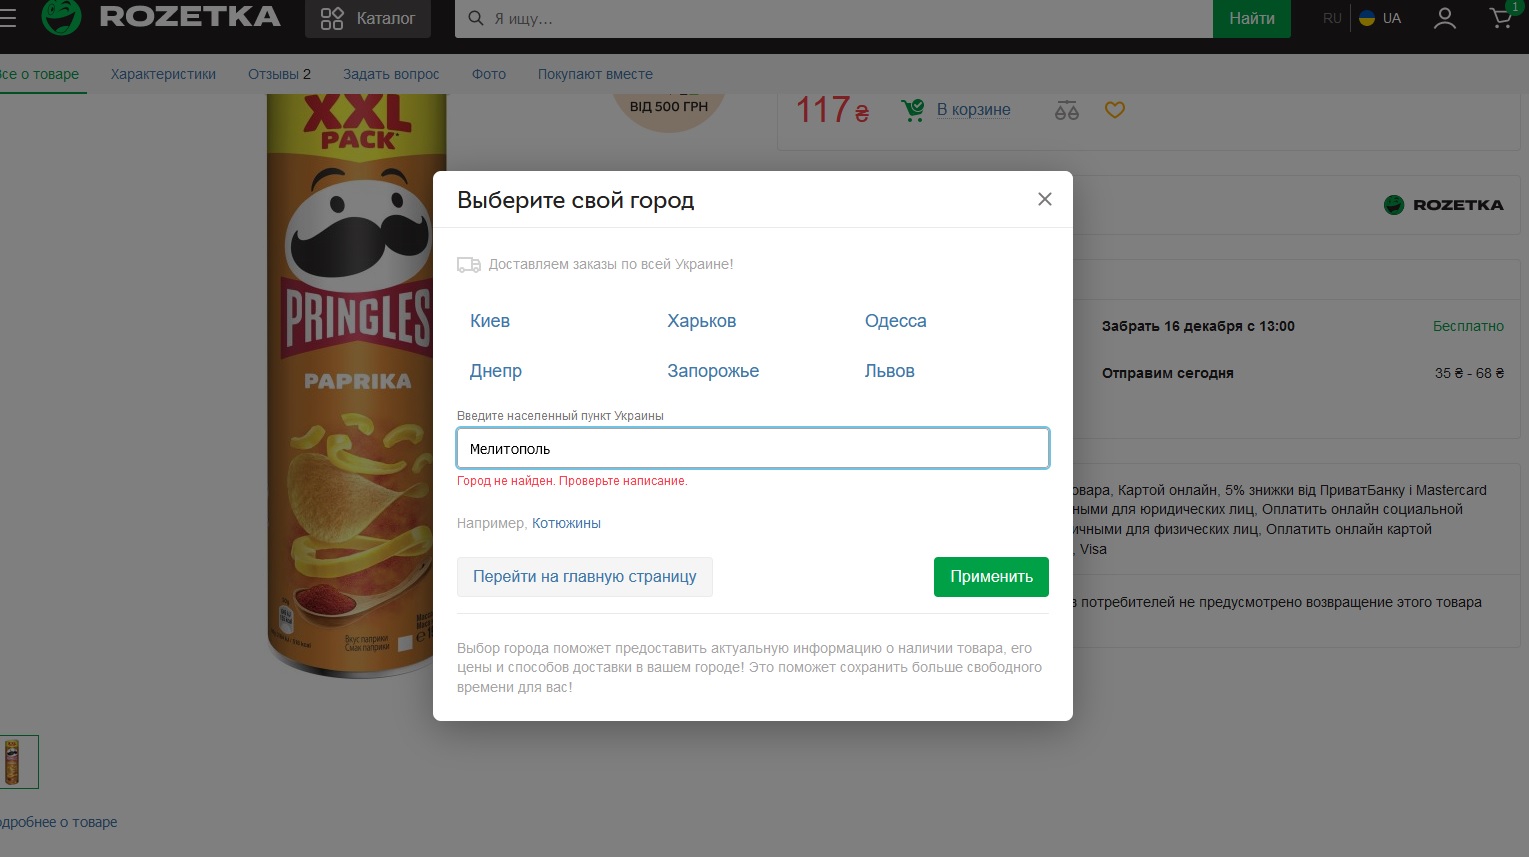Click the ROZETKA wordmark in header
This screenshot has height=857, width=1529.
190,17
